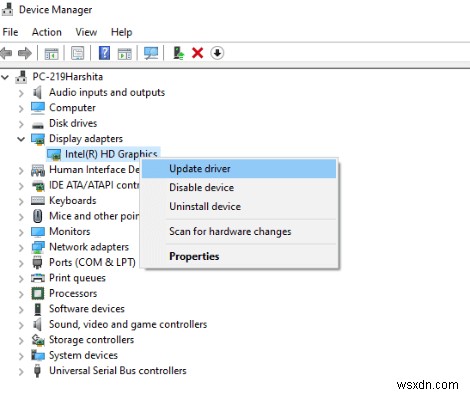This screenshot has width=470, height=395.
Task: Select the IDE ATA/ATAPI controllers row
Action: click(x=94, y=185)
